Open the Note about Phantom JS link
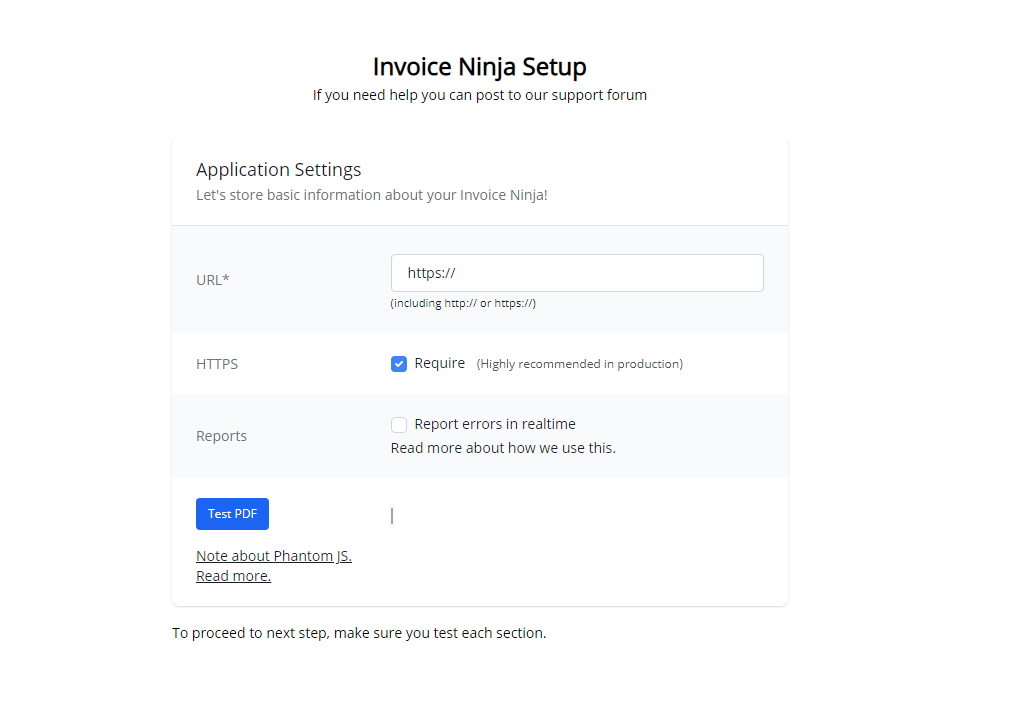Viewport: 1015px width, 711px height. (274, 556)
